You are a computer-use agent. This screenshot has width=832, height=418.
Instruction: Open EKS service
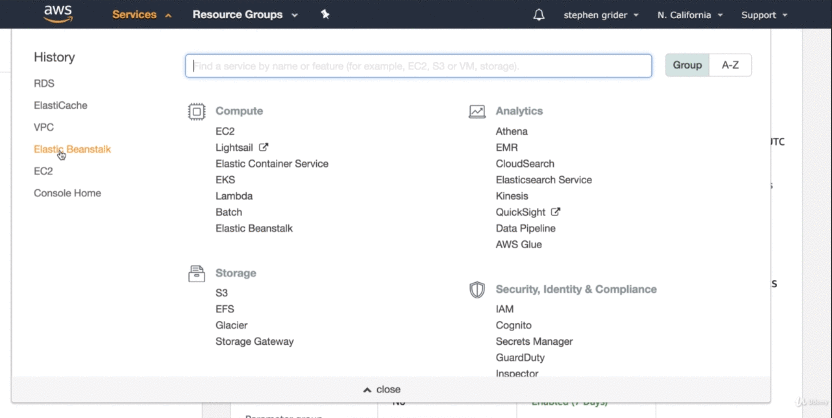(225, 180)
